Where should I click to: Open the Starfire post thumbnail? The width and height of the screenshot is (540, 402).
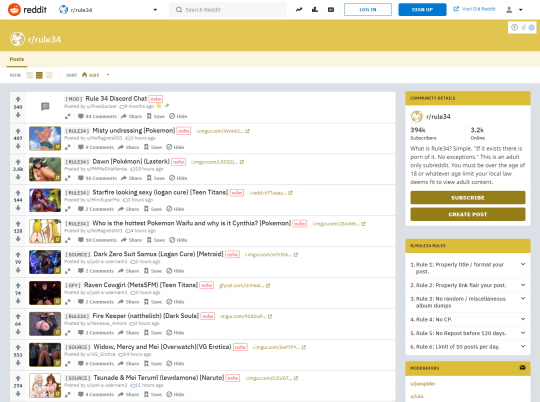pyautogui.click(x=45, y=200)
